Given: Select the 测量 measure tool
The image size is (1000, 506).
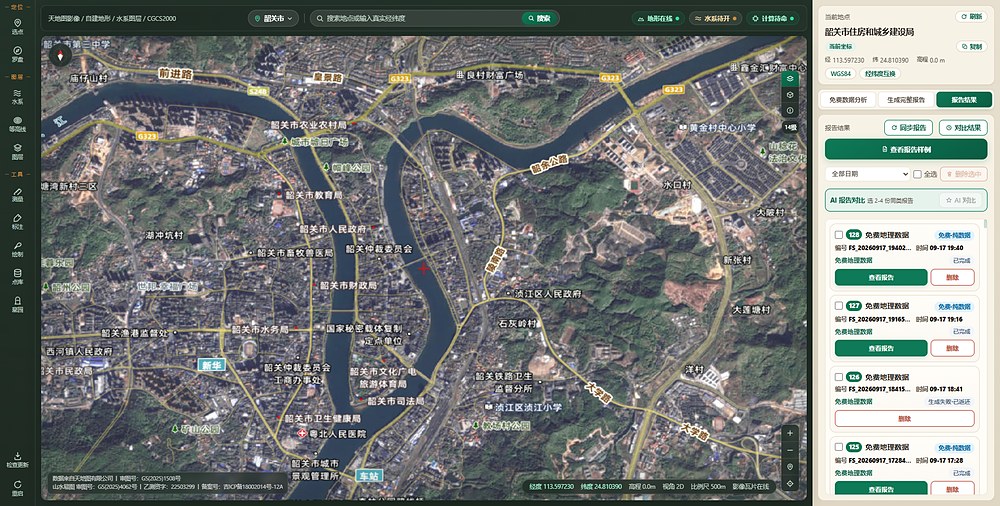Looking at the screenshot, I should [x=17, y=195].
